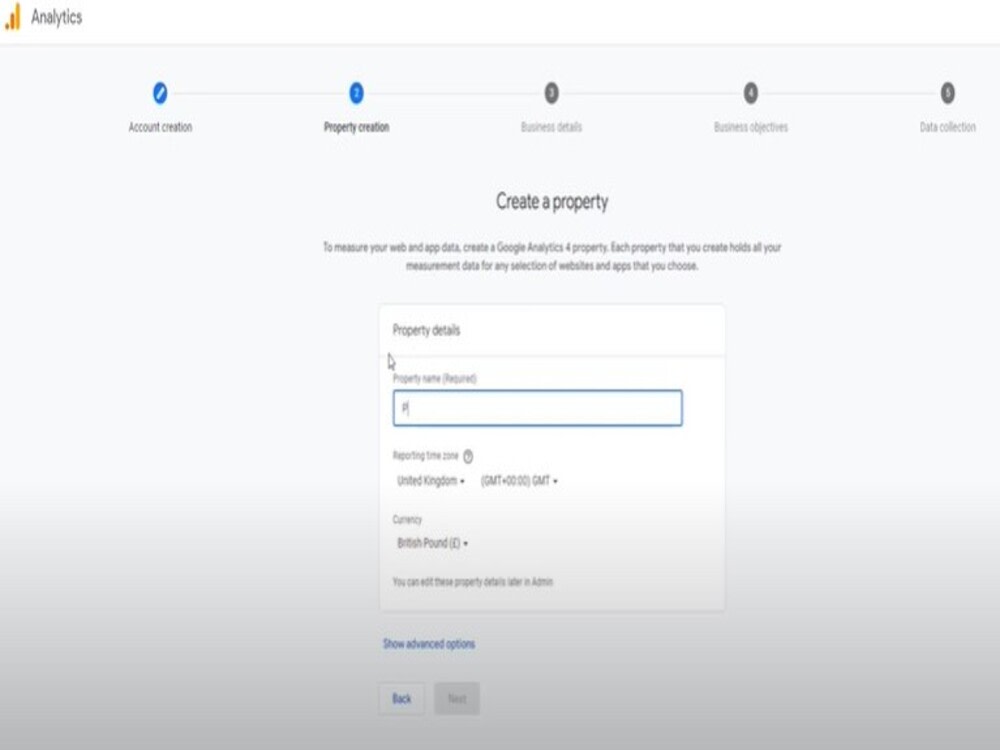Viewport: 1000px width, 750px height.
Task: Click Show advanced options link
Action: coord(429,644)
